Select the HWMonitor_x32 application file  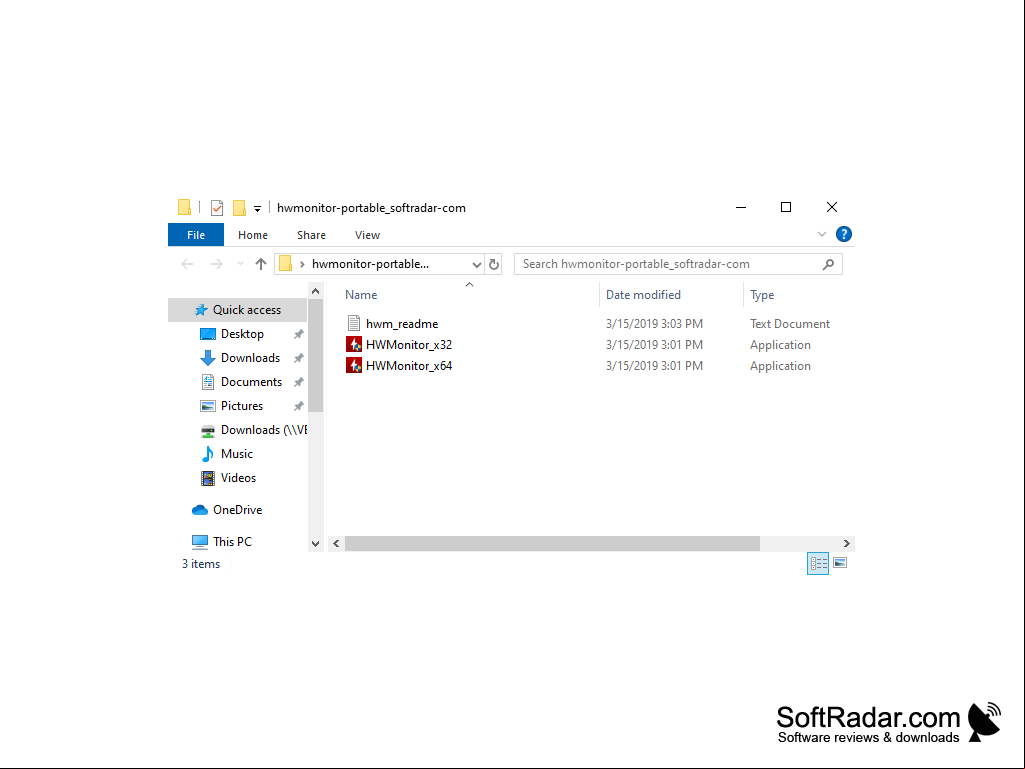pyautogui.click(x=409, y=345)
